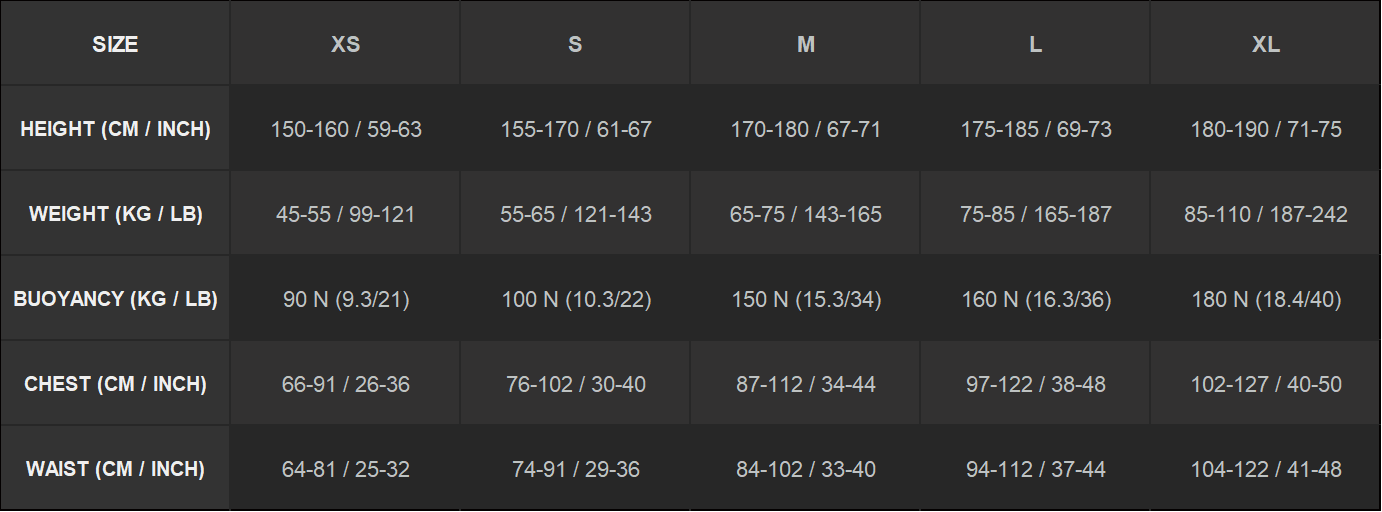
Task: Click the S weight cell 55-65 / 121-143
Action: pyautogui.click(x=575, y=214)
